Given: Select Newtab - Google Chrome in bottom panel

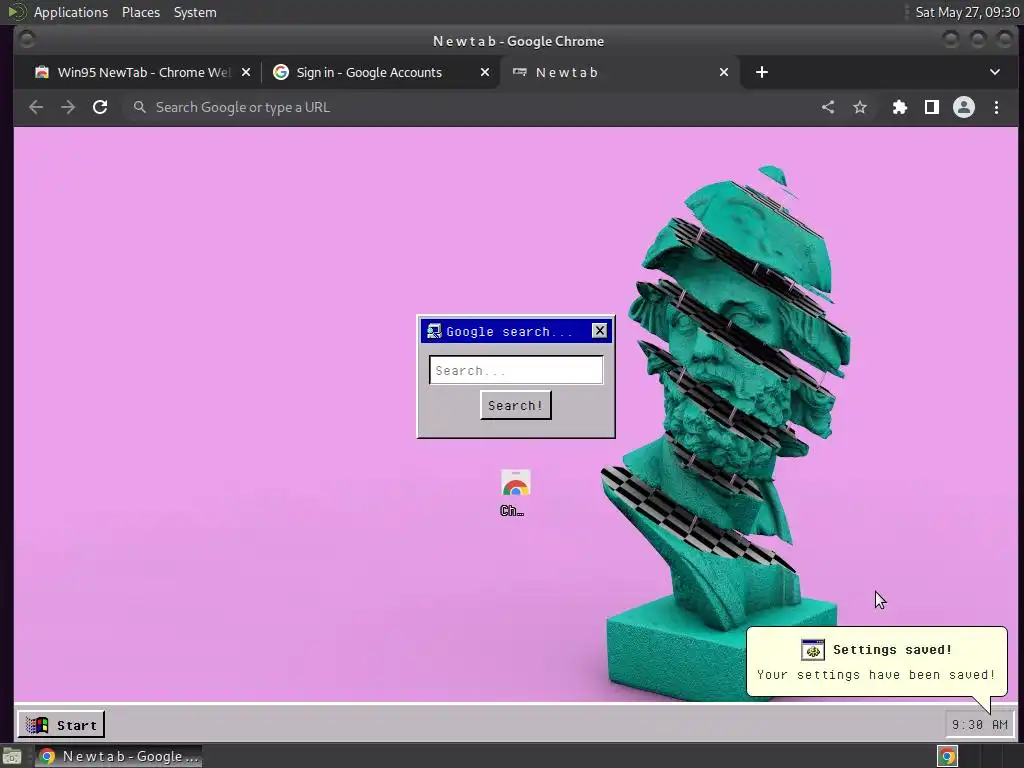Looking at the screenshot, I should coord(118,756).
